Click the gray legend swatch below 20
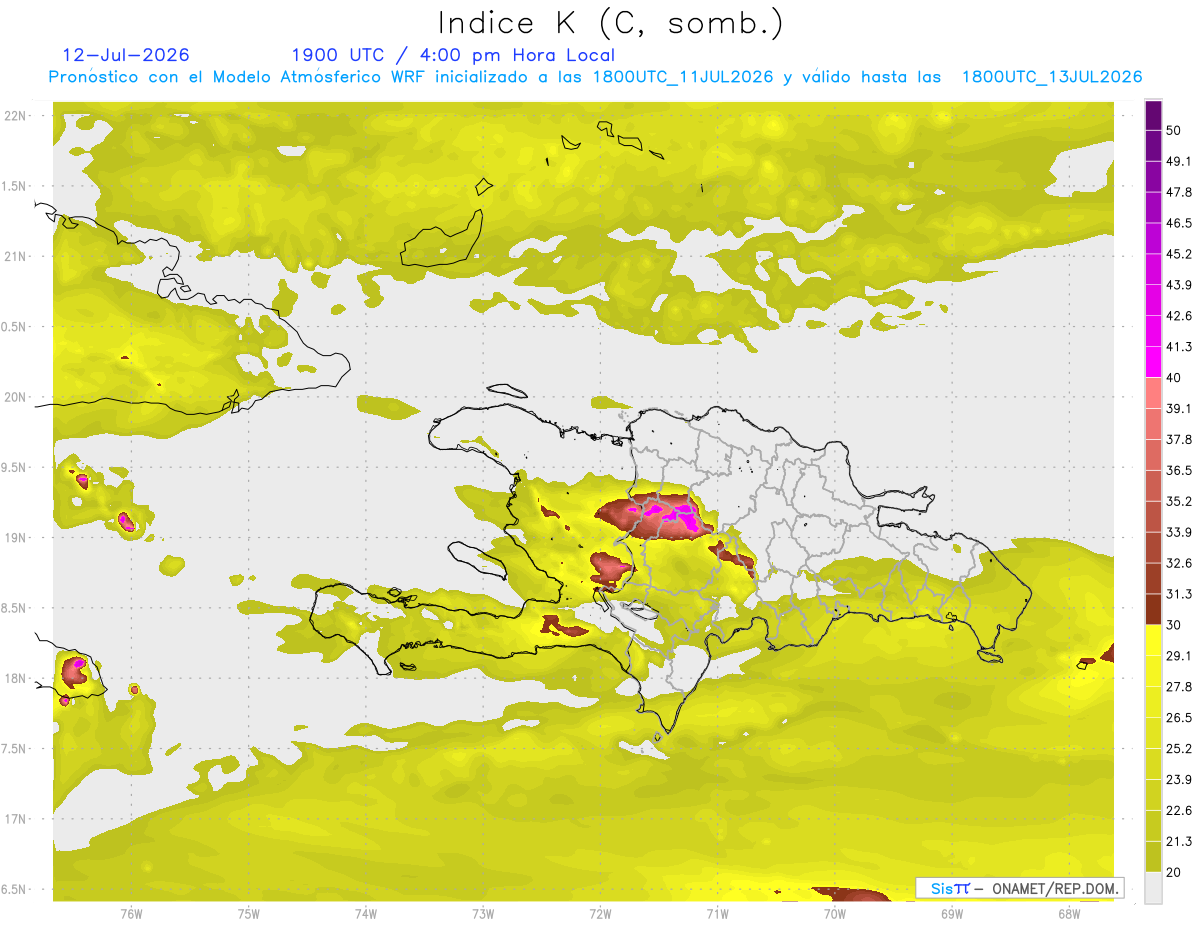This screenshot has height=927, width=1200. (x=1153, y=888)
